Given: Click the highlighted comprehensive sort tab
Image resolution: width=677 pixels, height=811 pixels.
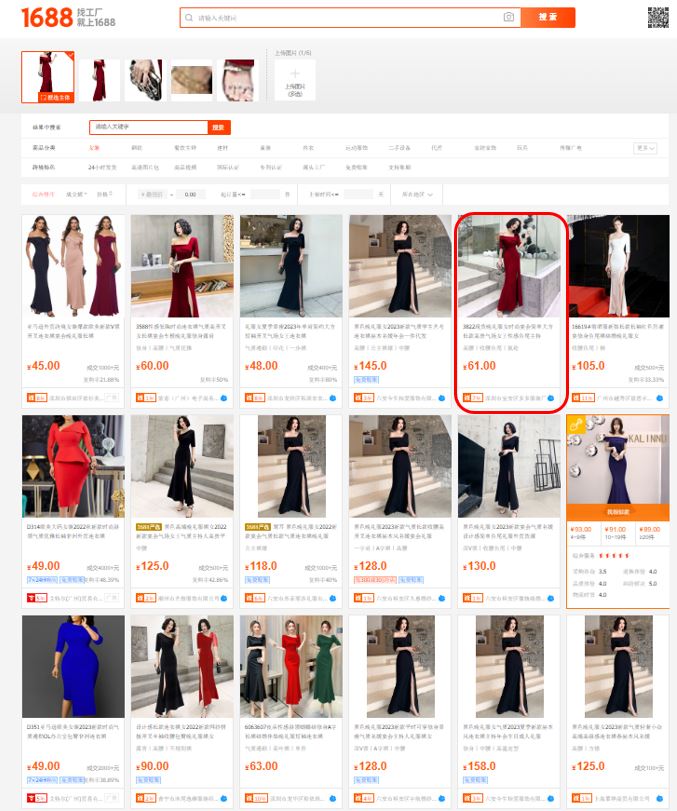Looking at the screenshot, I should point(43,194).
